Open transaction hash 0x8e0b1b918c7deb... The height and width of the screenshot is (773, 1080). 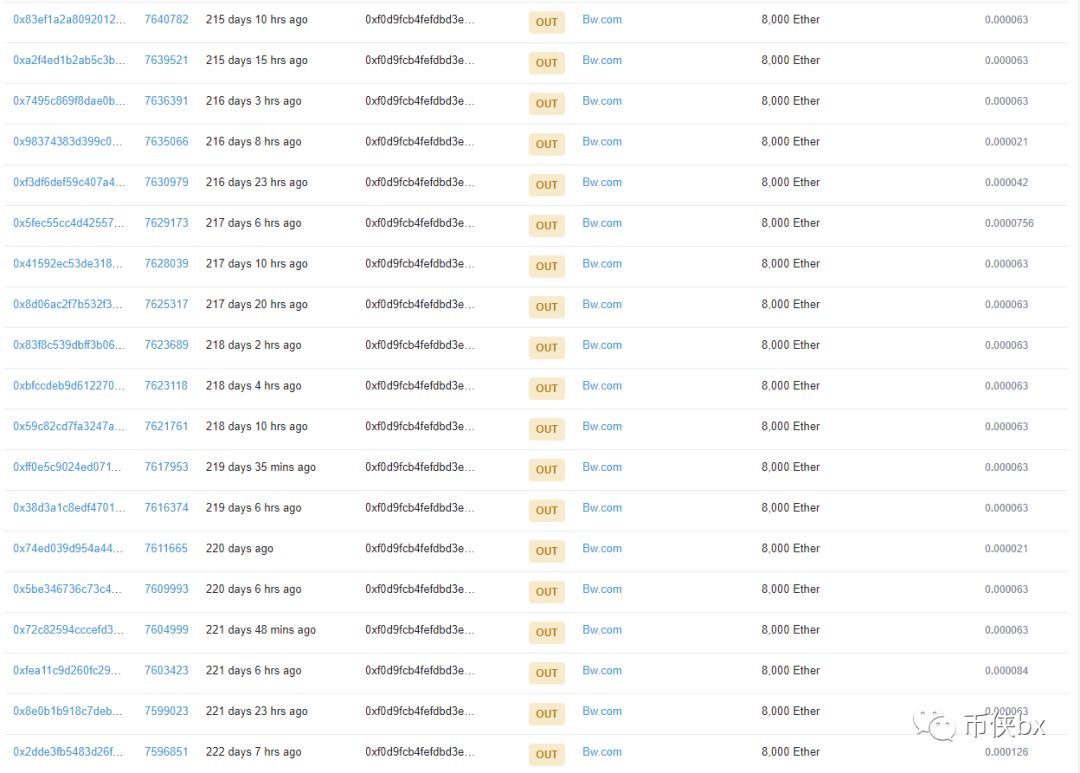68,710
